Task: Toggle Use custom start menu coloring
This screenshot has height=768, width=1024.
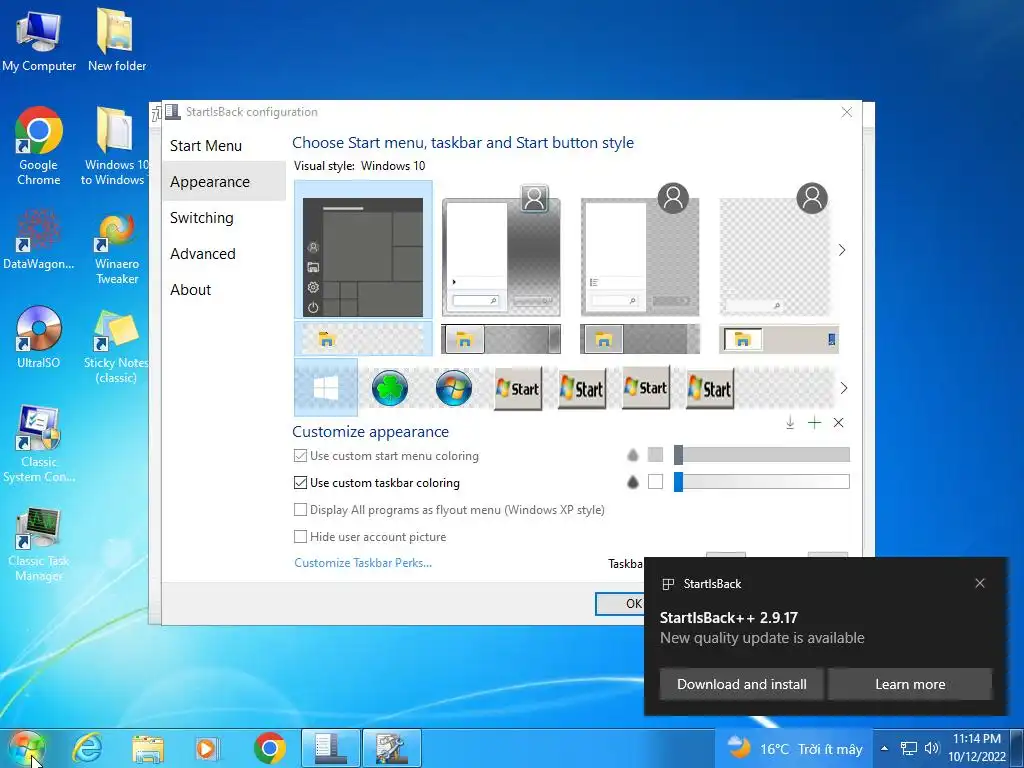Action: (386, 456)
